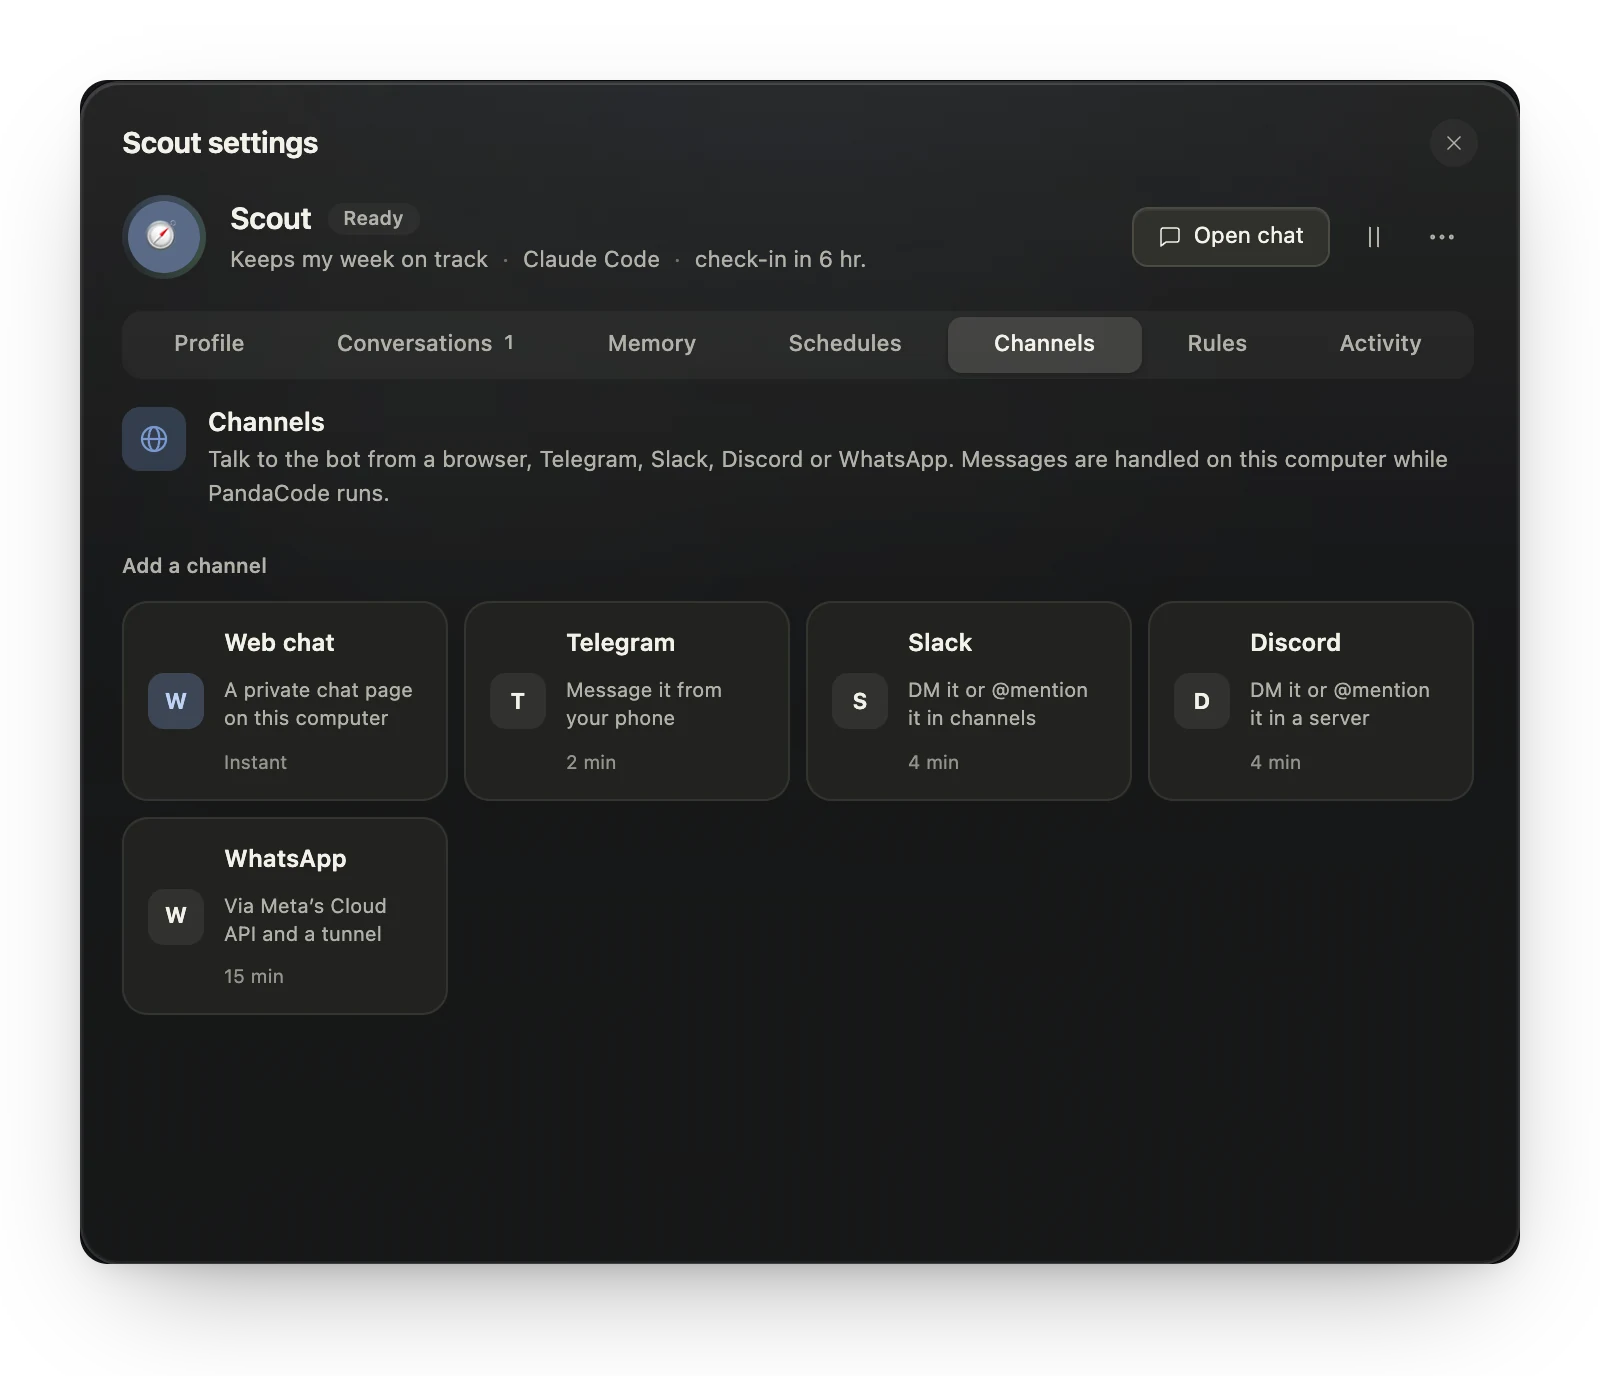Screen dimensions: 1600x1376
Task: Click 'Via Meta's Cloud API and a tunnel'
Action: pos(305,920)
